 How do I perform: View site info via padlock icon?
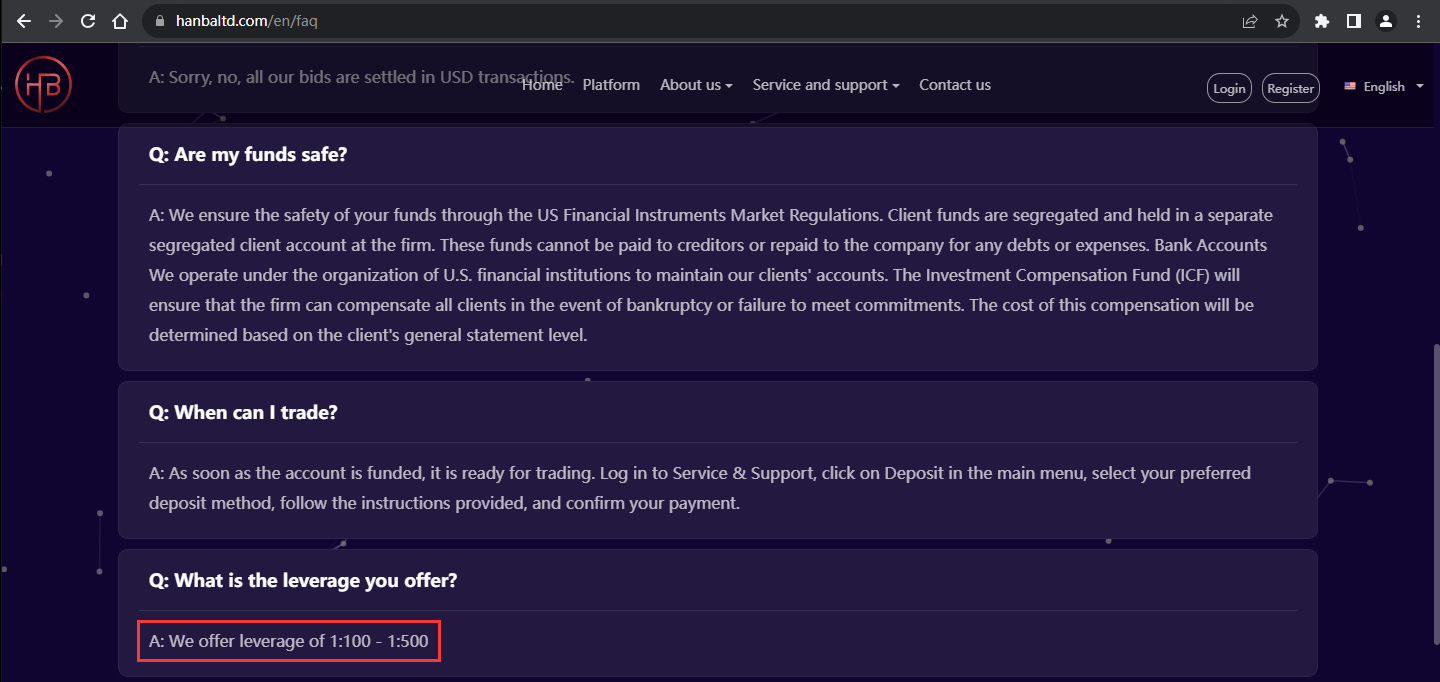point(160,21)
